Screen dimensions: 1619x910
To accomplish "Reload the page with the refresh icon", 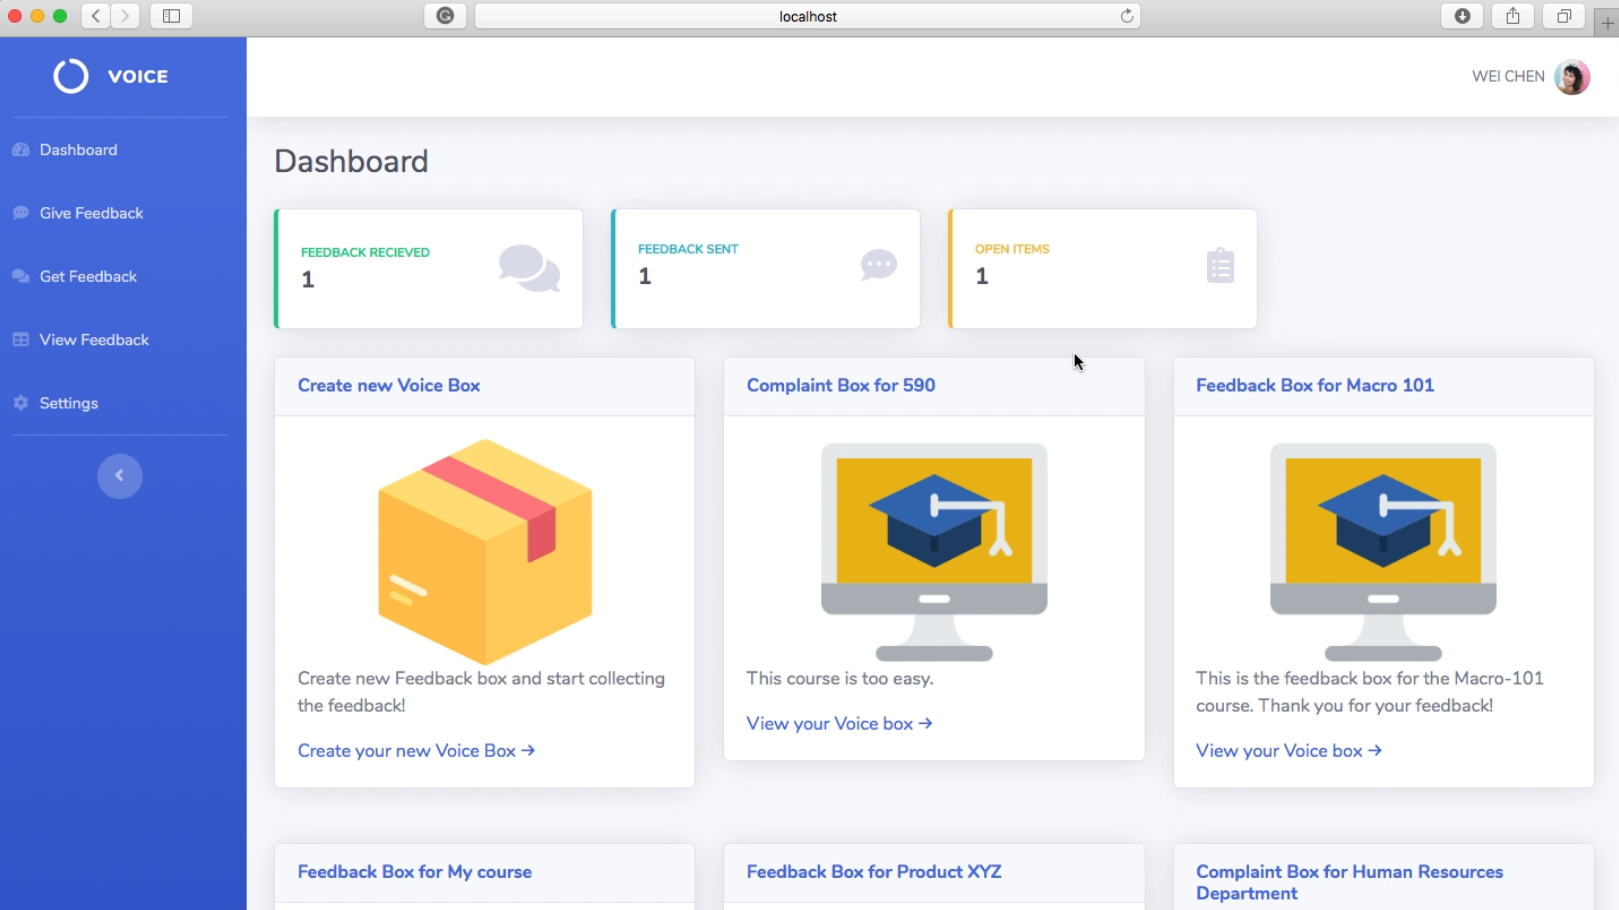I will [x=1127, y=16].
